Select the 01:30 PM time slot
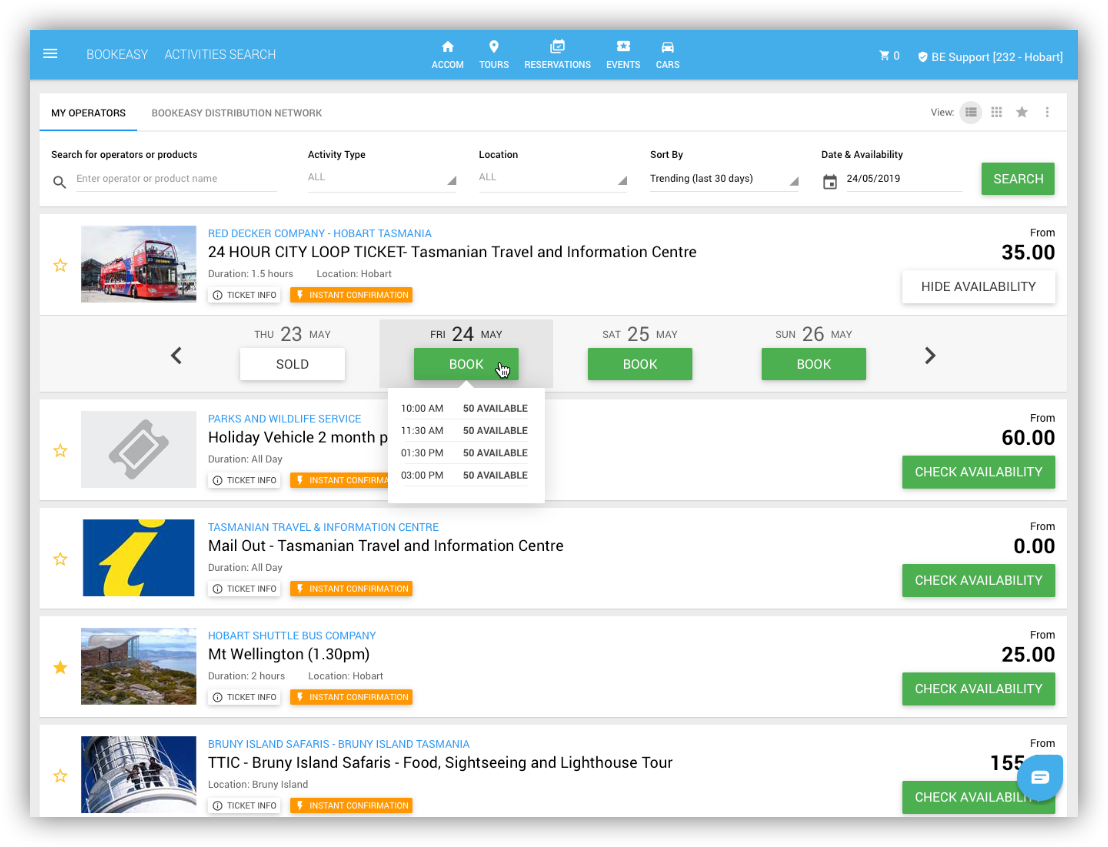Image resolution: width=1108 pixels, height=847 pixels. (x=465, y=453)
